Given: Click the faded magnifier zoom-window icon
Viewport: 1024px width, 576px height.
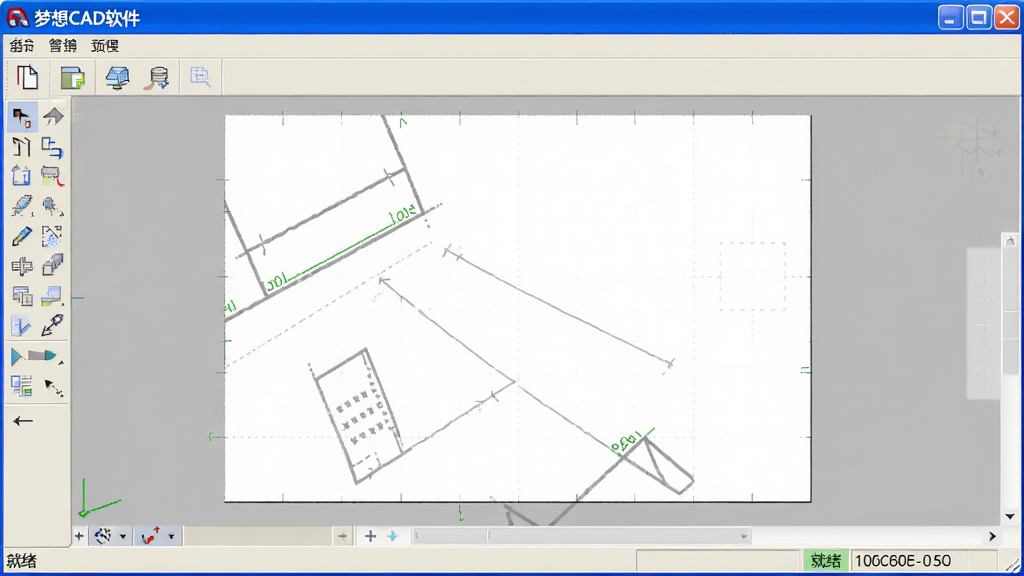Looking at the screenshot, I should pos(200,77).
